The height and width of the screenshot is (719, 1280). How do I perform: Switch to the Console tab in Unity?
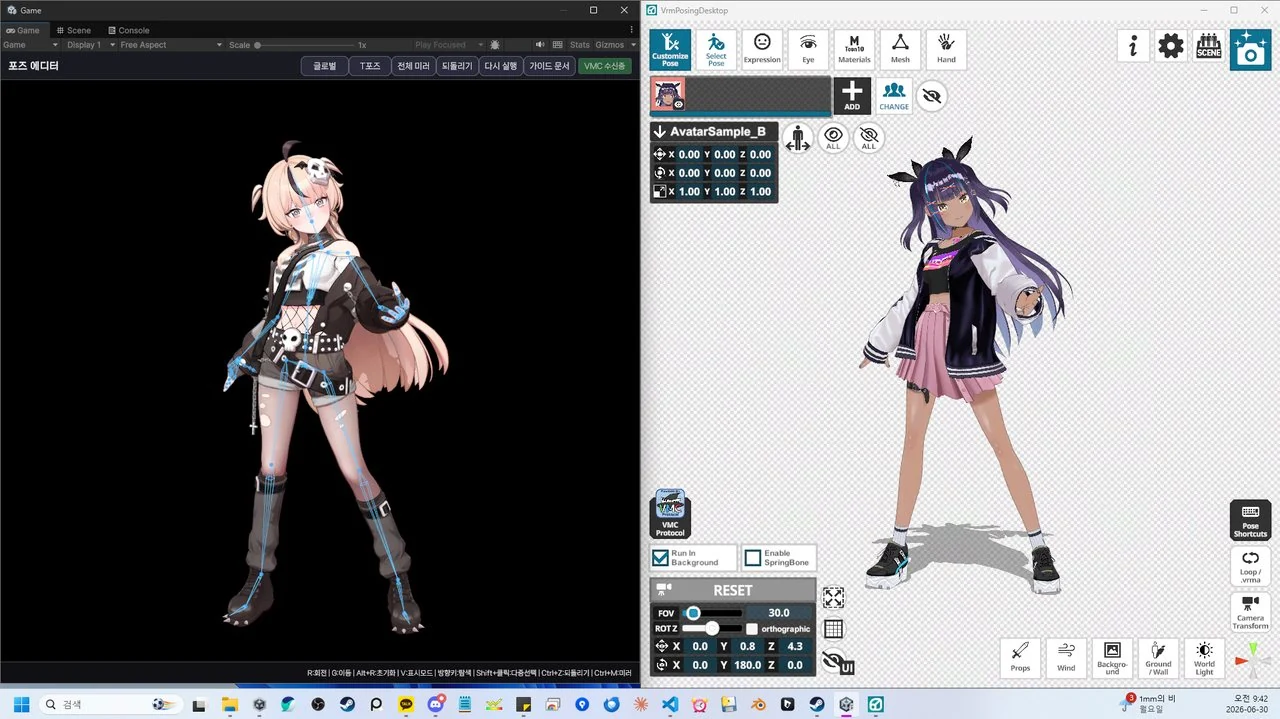click(x=128, y=30)
